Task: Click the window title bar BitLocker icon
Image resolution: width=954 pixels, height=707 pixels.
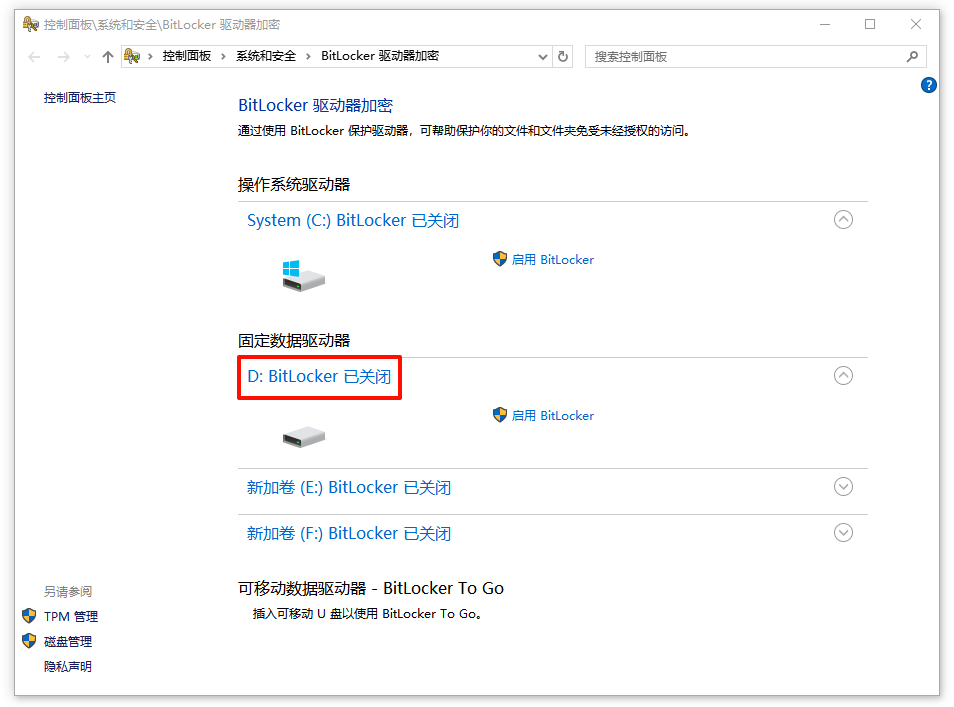Action: tap(30, 24)
